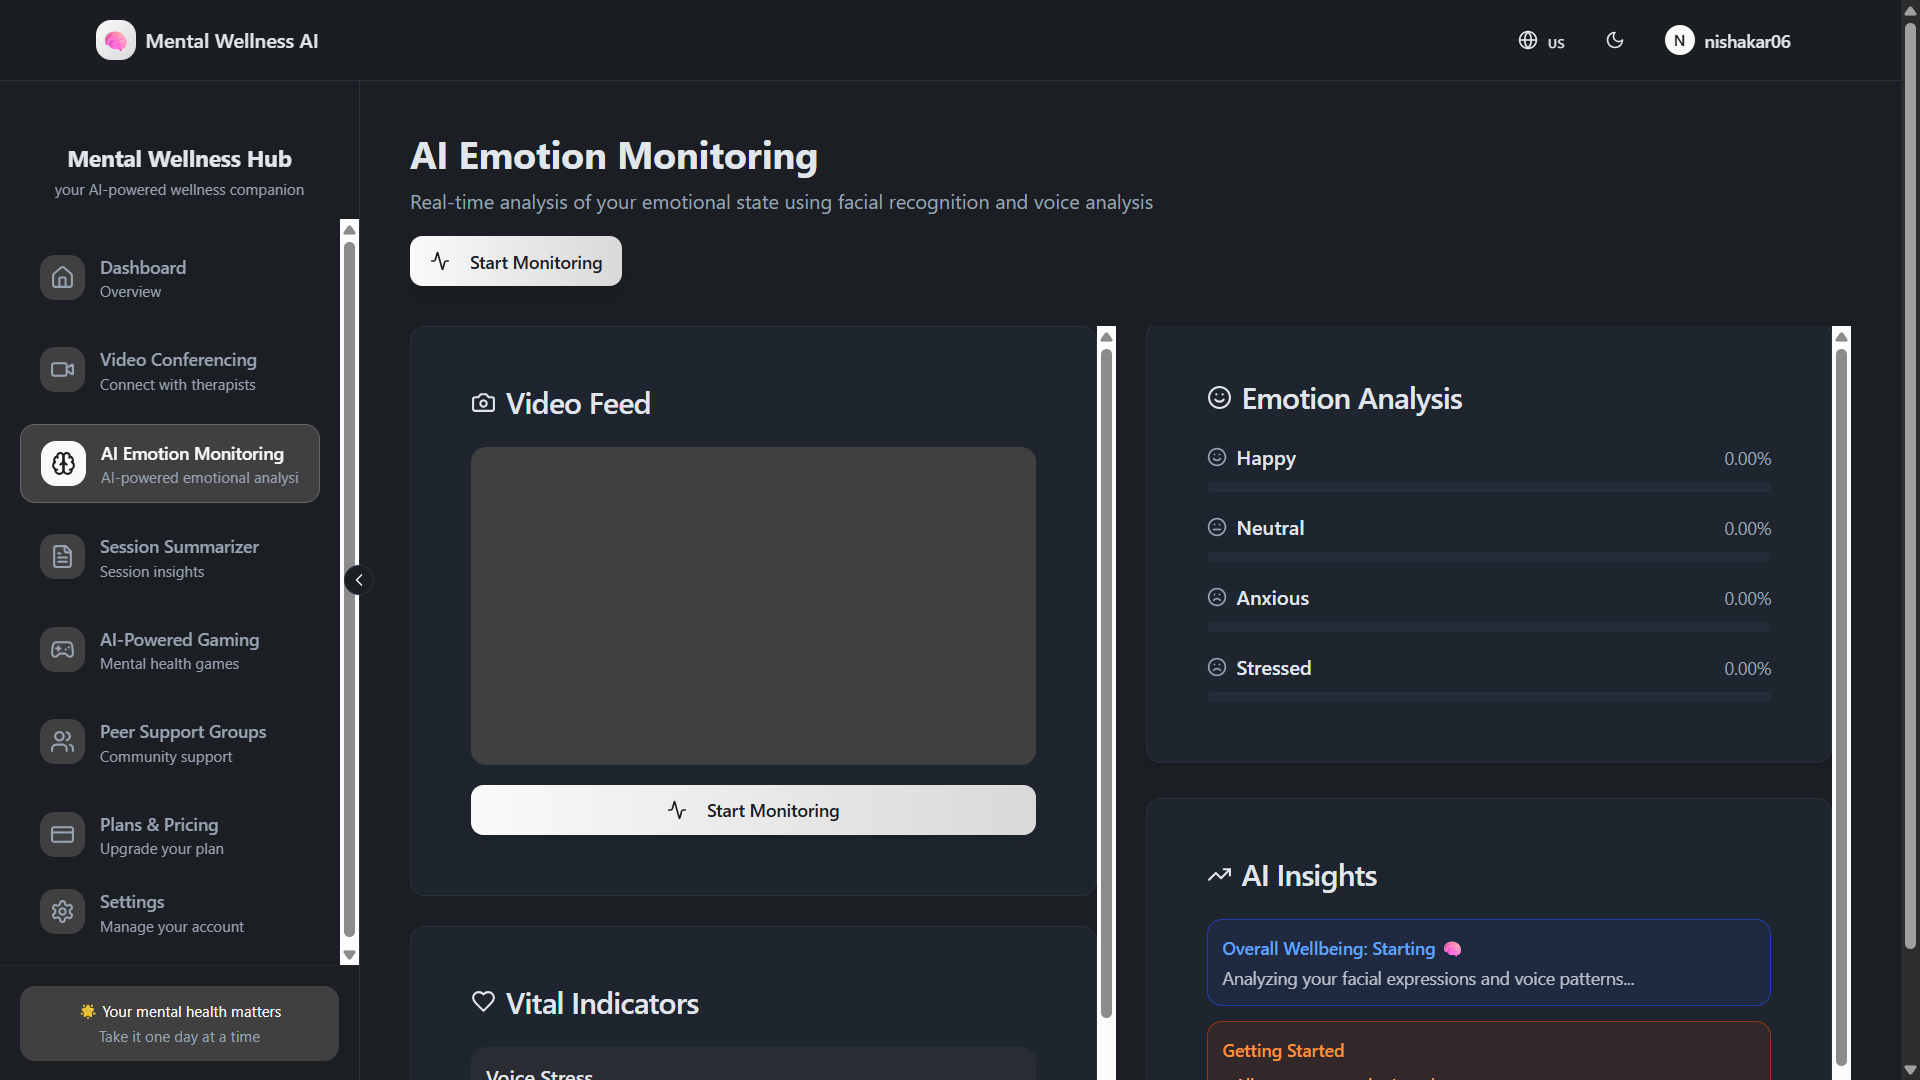Click the AI-Powered Gaming controller icon
The height and width of the screenshot is (1080, 1920).
tap(62, 650)
